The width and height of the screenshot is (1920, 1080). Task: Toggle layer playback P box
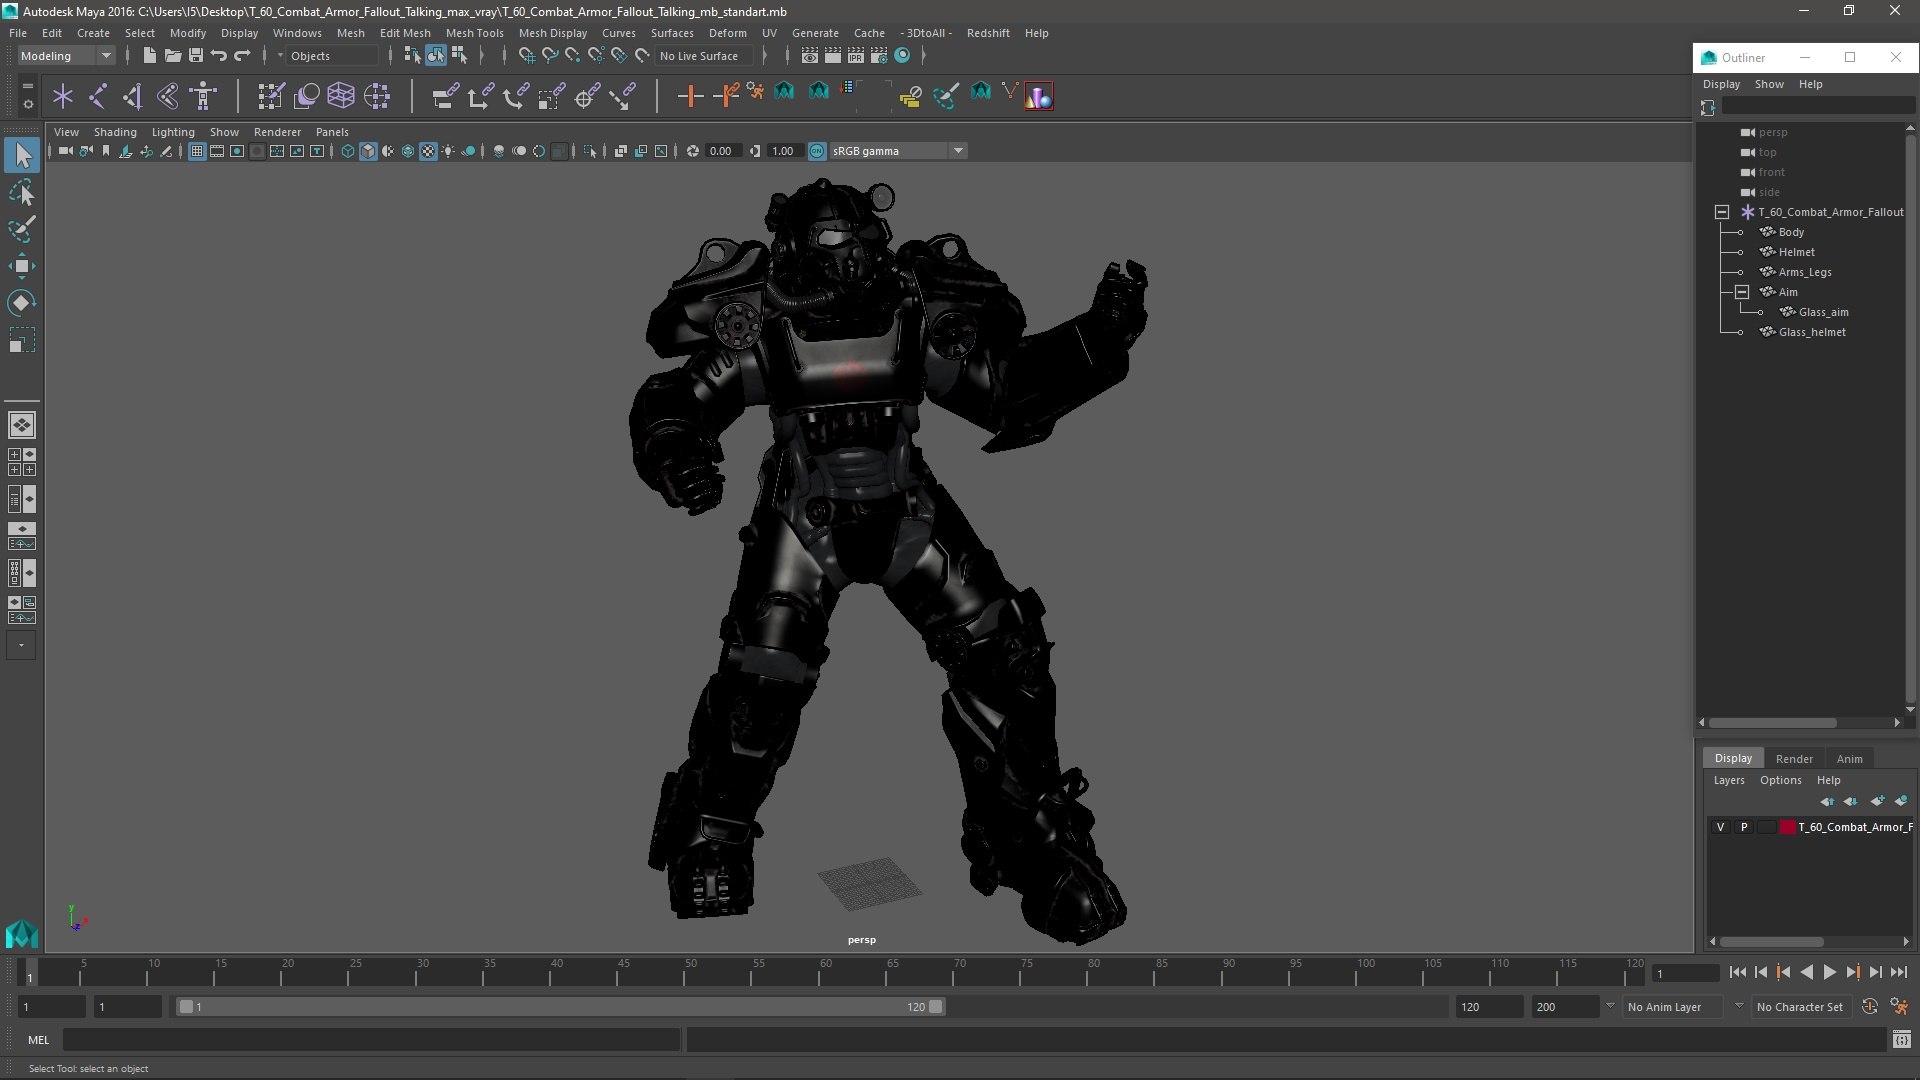(x=1744, y=827)
